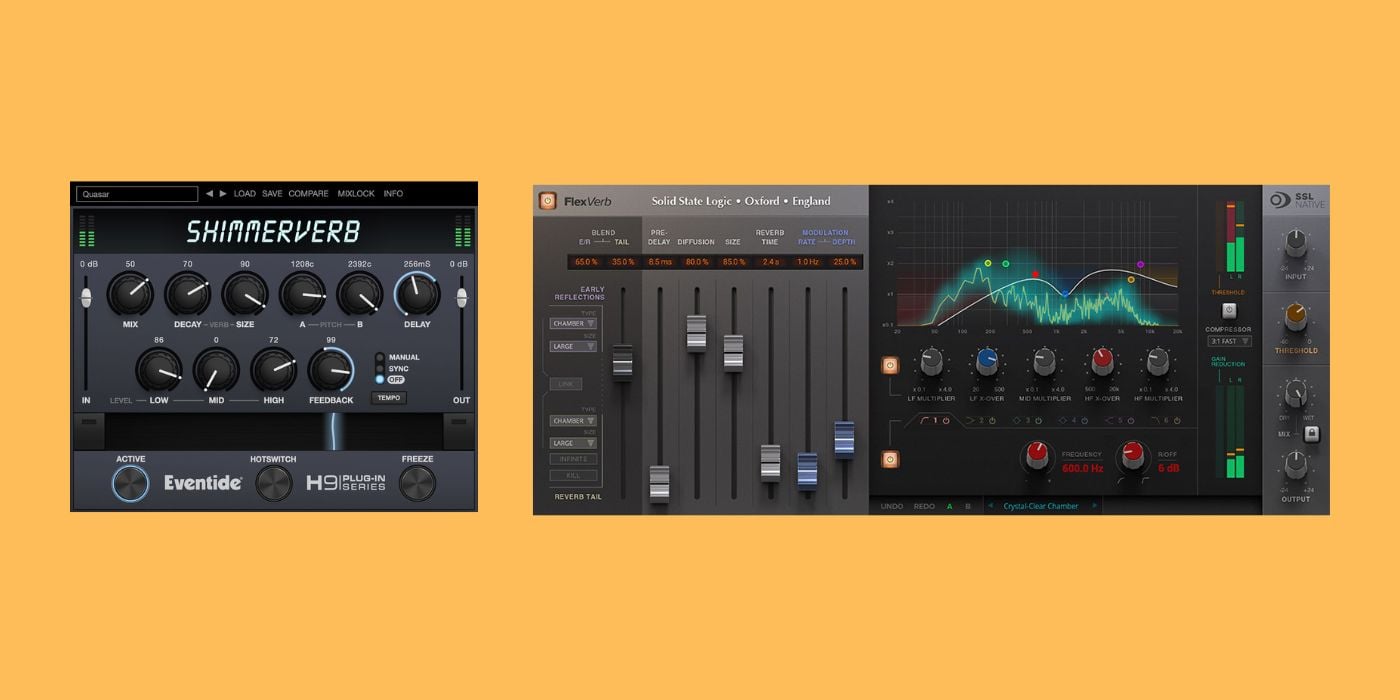Screen dimensions: 1400x700
Task: Click the Mix lock padlock icon
Action: pos(1311,434)
